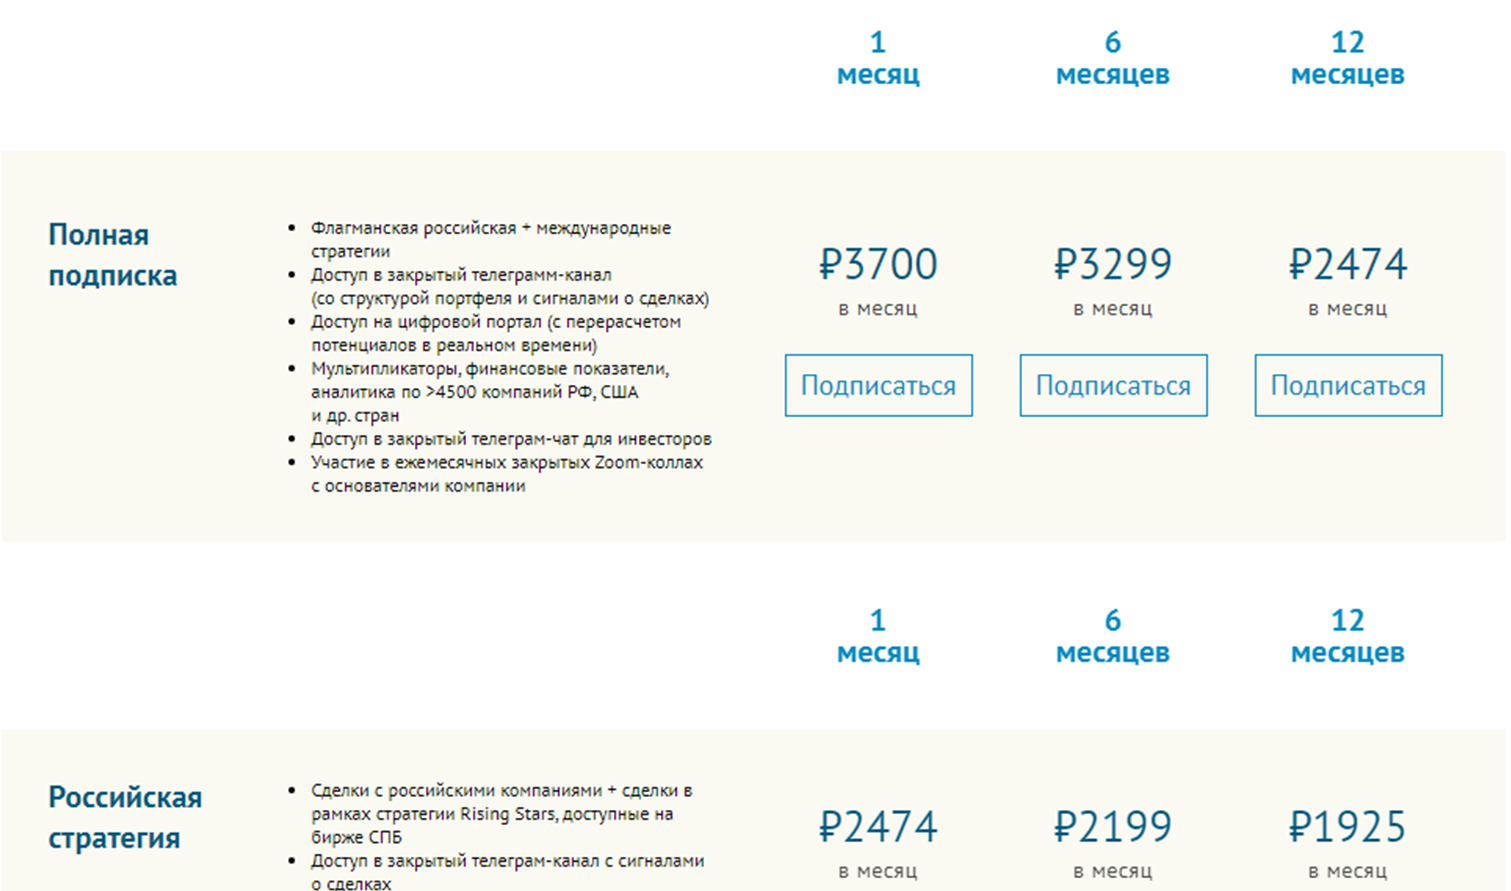Click the ₽2474 price in Российская стратегия
Screen dimensions: 1511x891
click(x=878, y=827)
